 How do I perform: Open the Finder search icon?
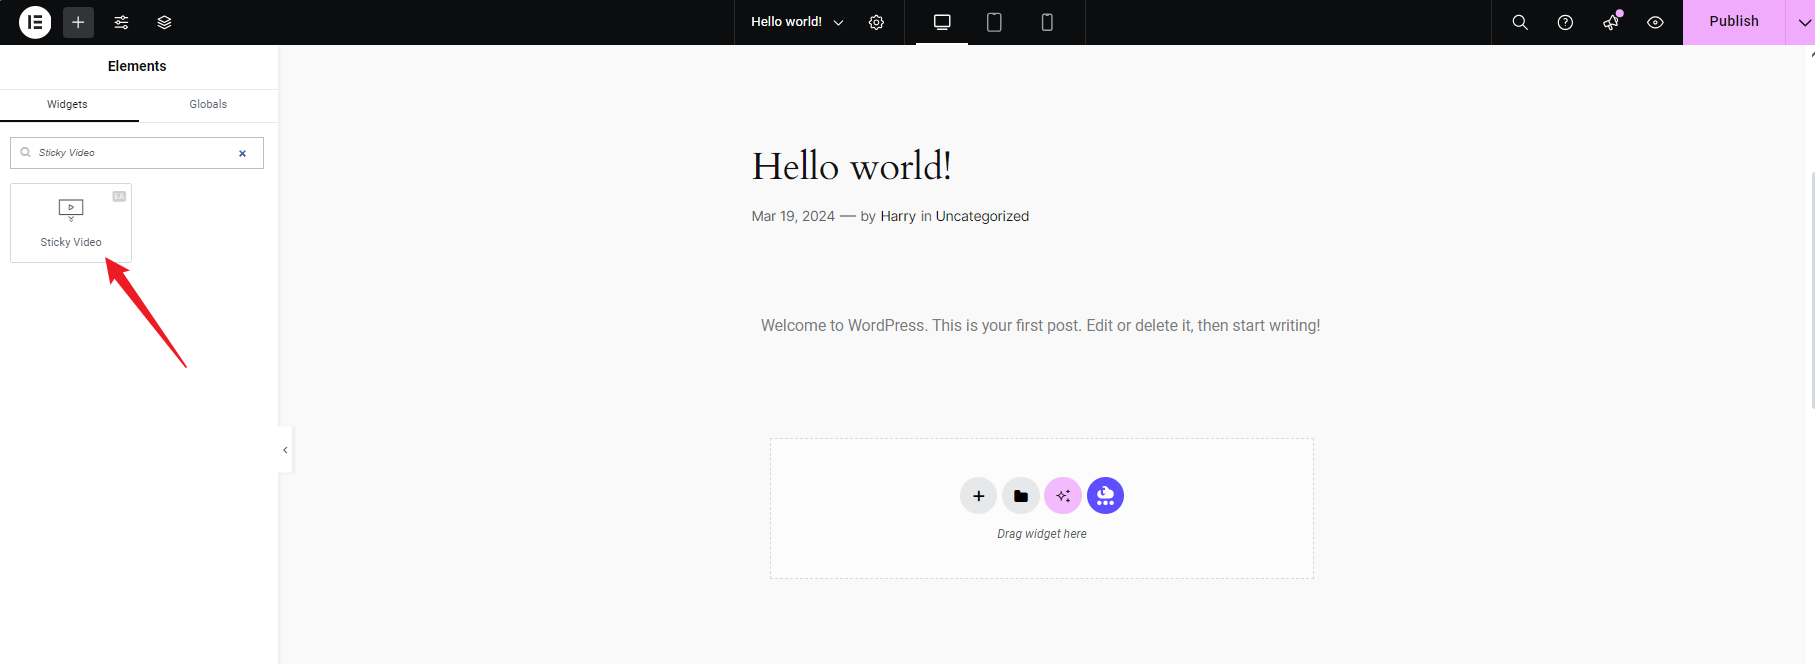(1520, 22)
